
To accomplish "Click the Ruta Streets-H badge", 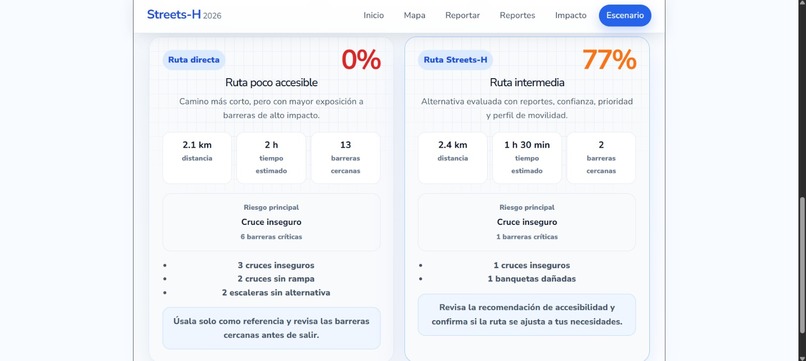I will [455, 60].
